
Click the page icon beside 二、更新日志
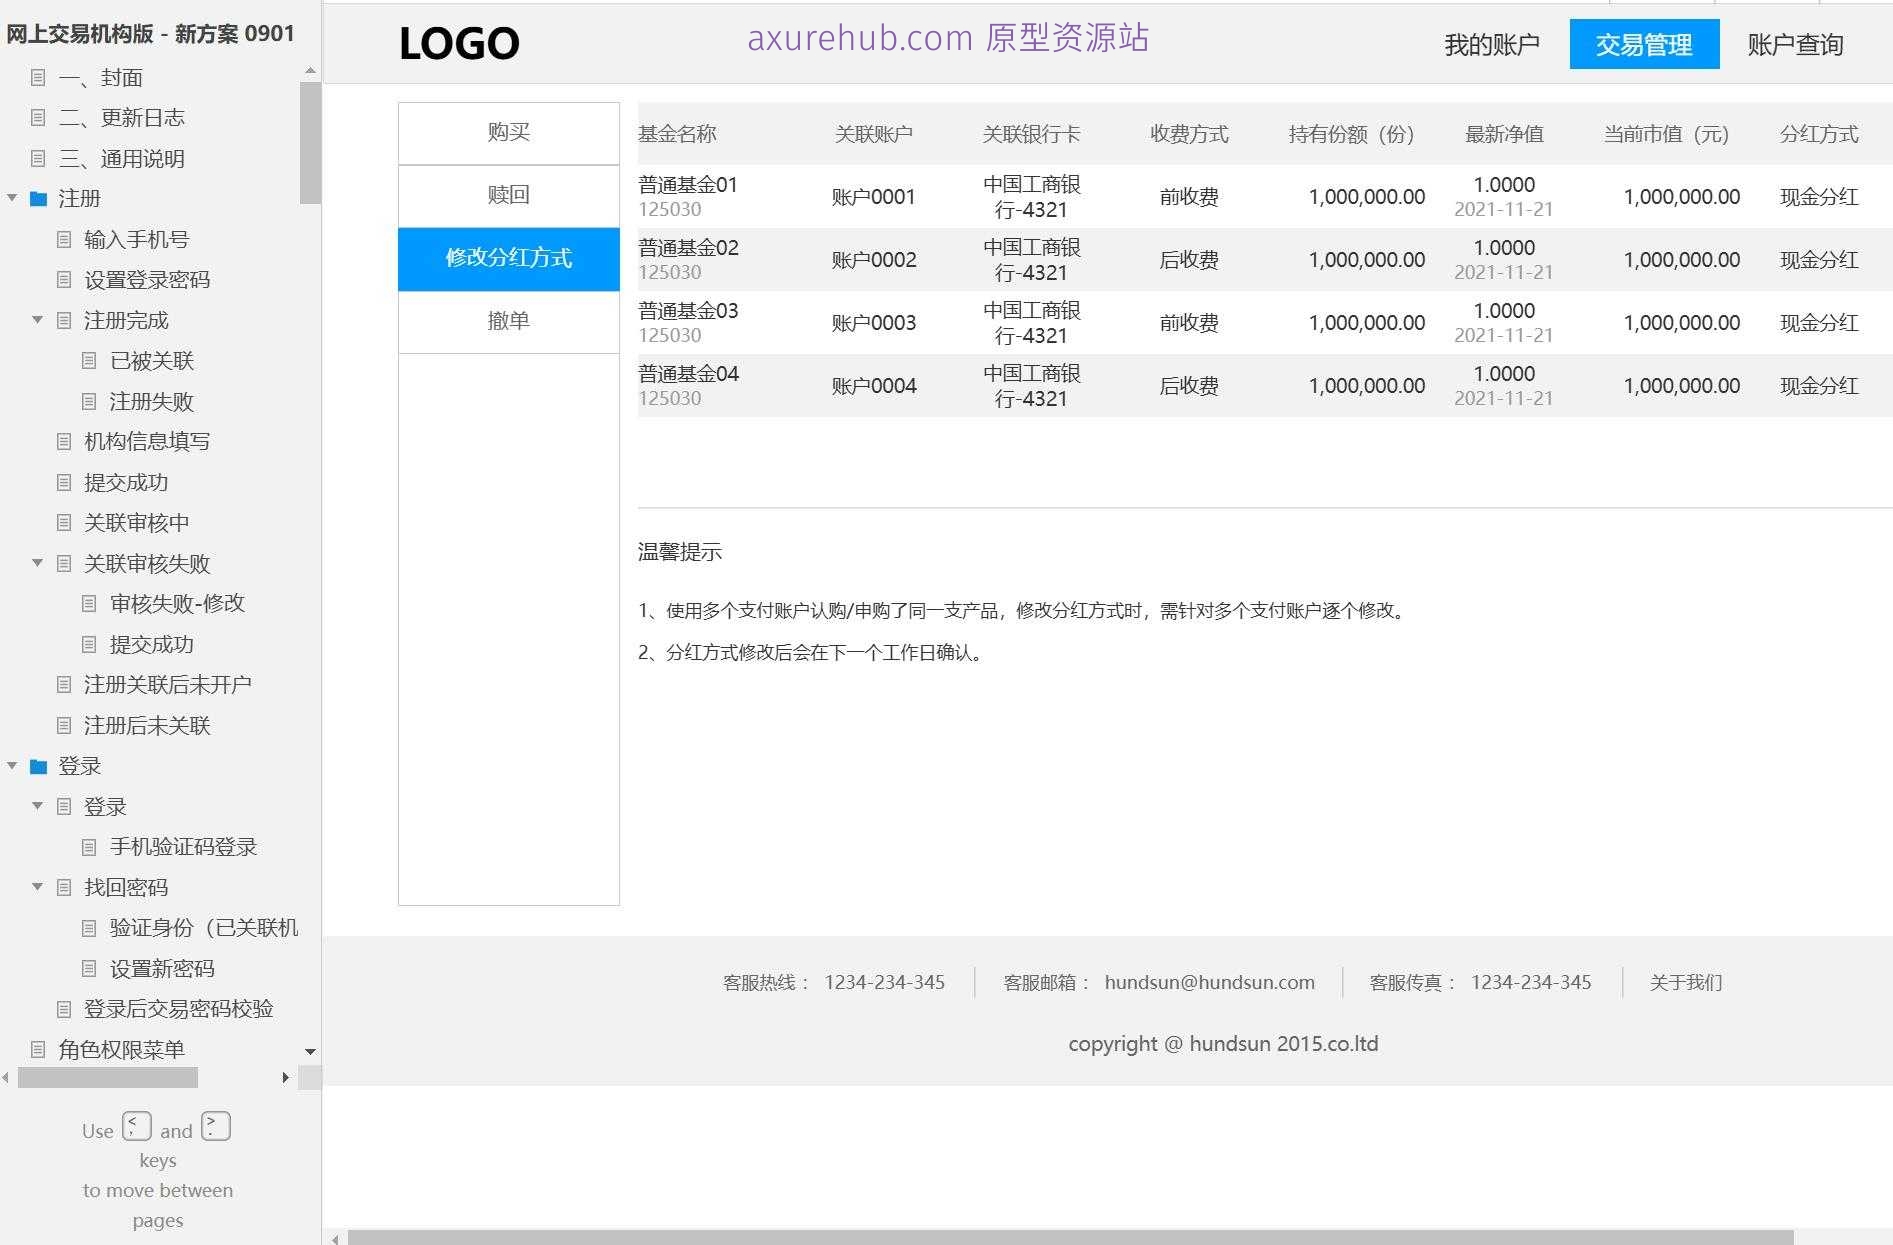(37, 118)
